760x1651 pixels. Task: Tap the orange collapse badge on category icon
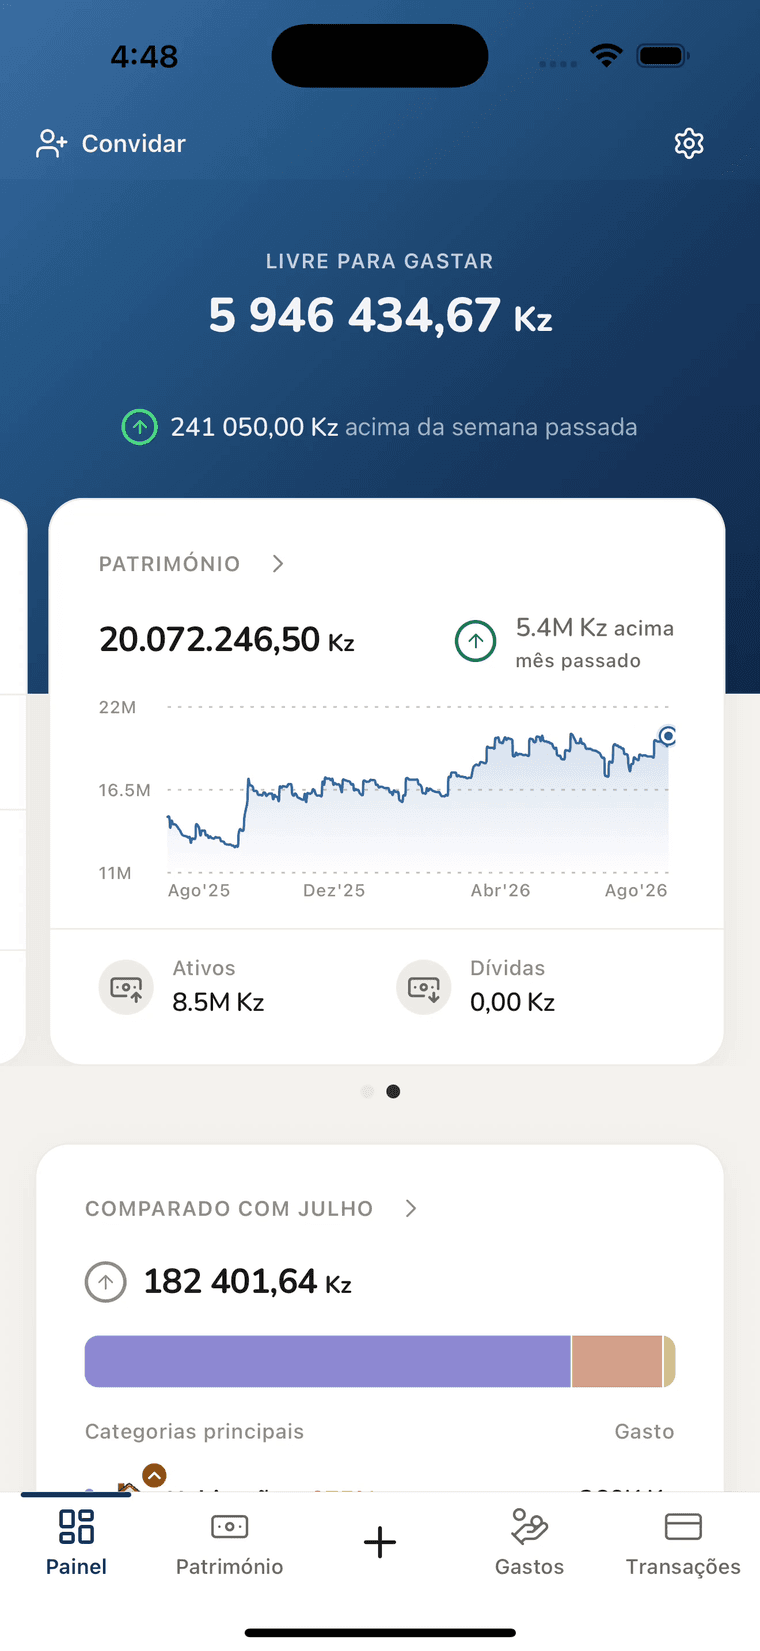154,1475
